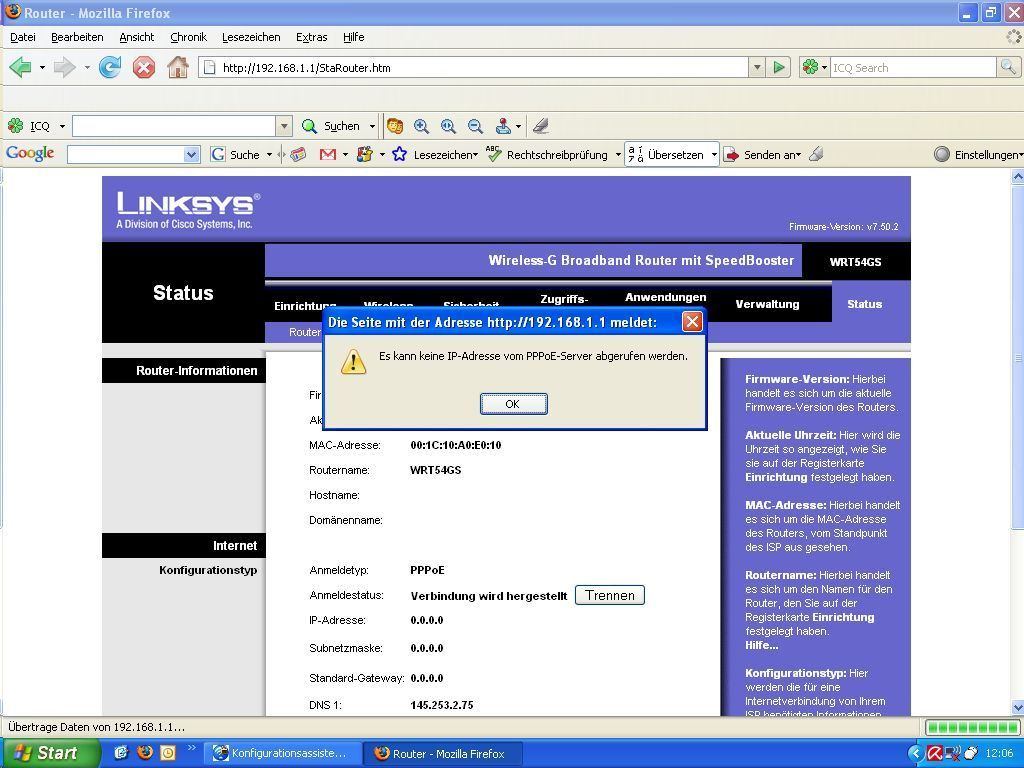Viewport: 1024px width, 768px height.
Task: Click the green Back arrow in Firefox
Action: (20, 67)
